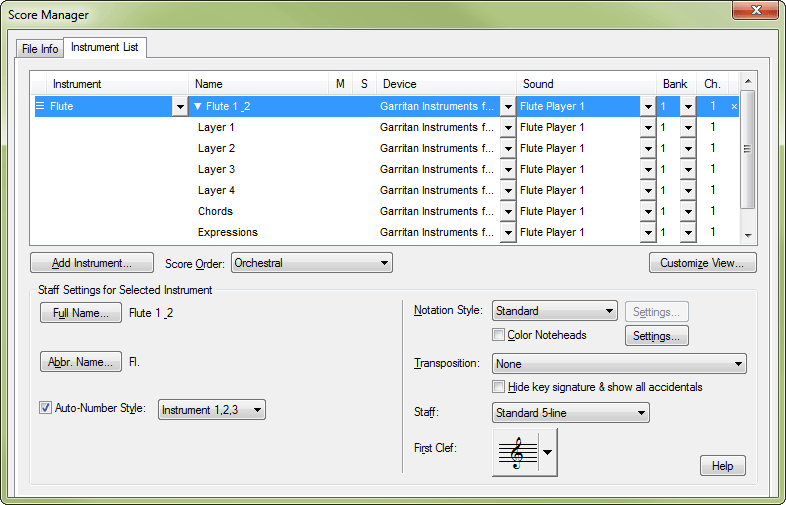This screenshot has height=505, width=786.
Task: Click the Add Instrument button
Action: click(x=92, y=263)
